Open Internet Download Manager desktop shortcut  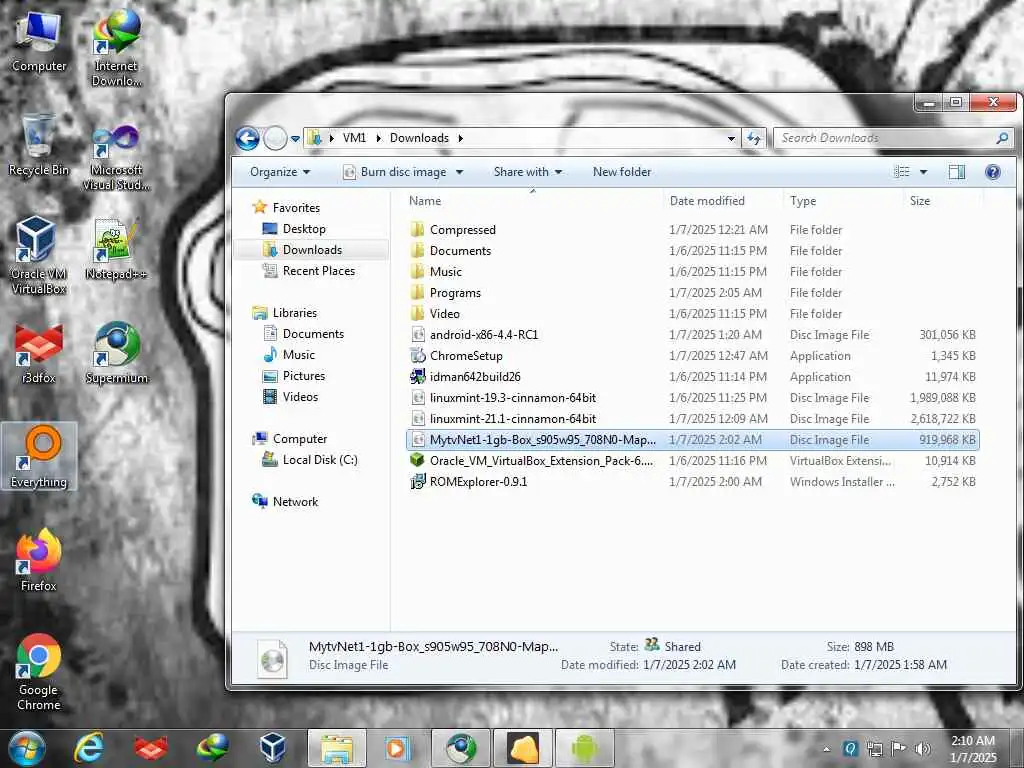tap(116, 49)
